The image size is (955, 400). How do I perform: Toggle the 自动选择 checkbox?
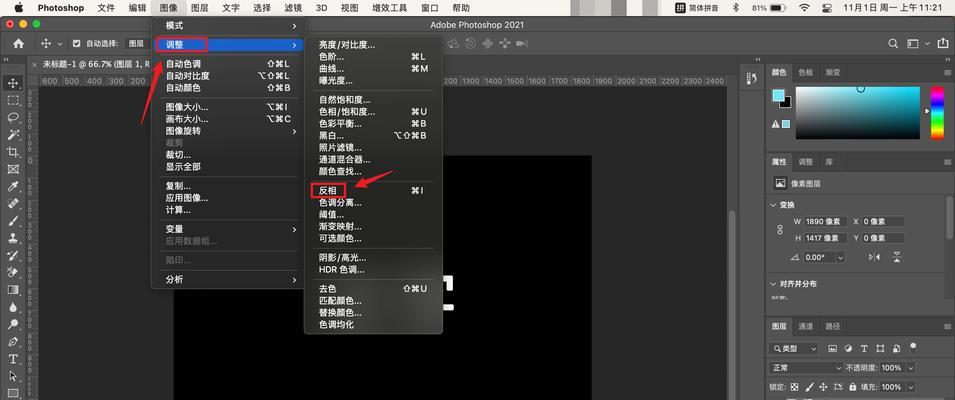point(77,44)
